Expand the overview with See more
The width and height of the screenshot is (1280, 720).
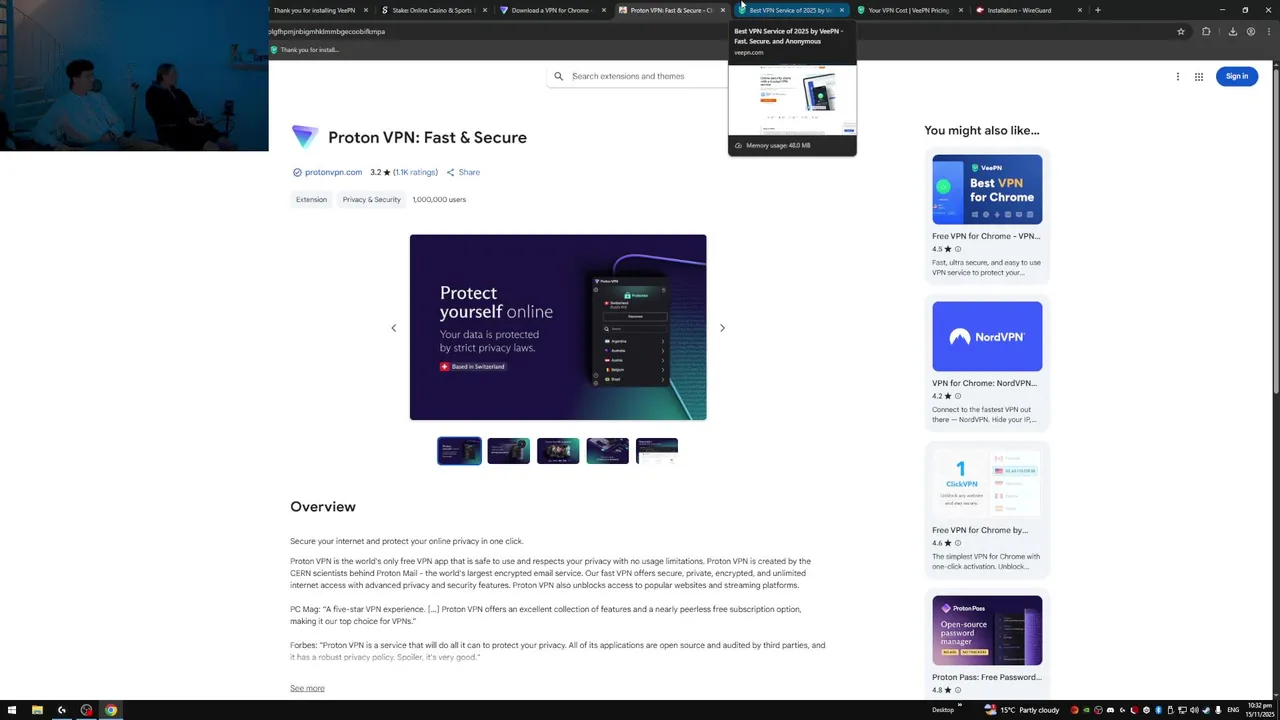click(x=307, y=688)
